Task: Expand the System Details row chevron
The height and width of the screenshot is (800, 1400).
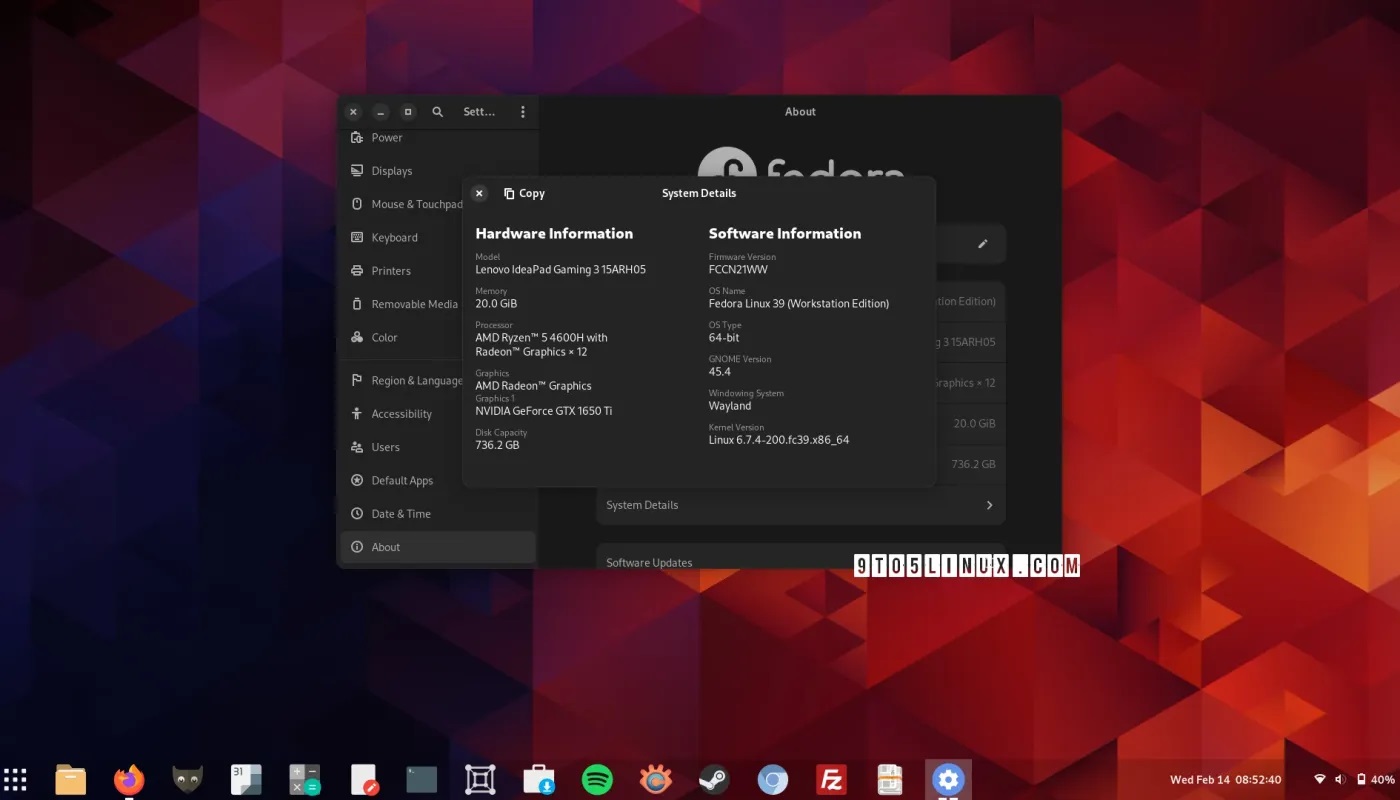Action: 988,505
